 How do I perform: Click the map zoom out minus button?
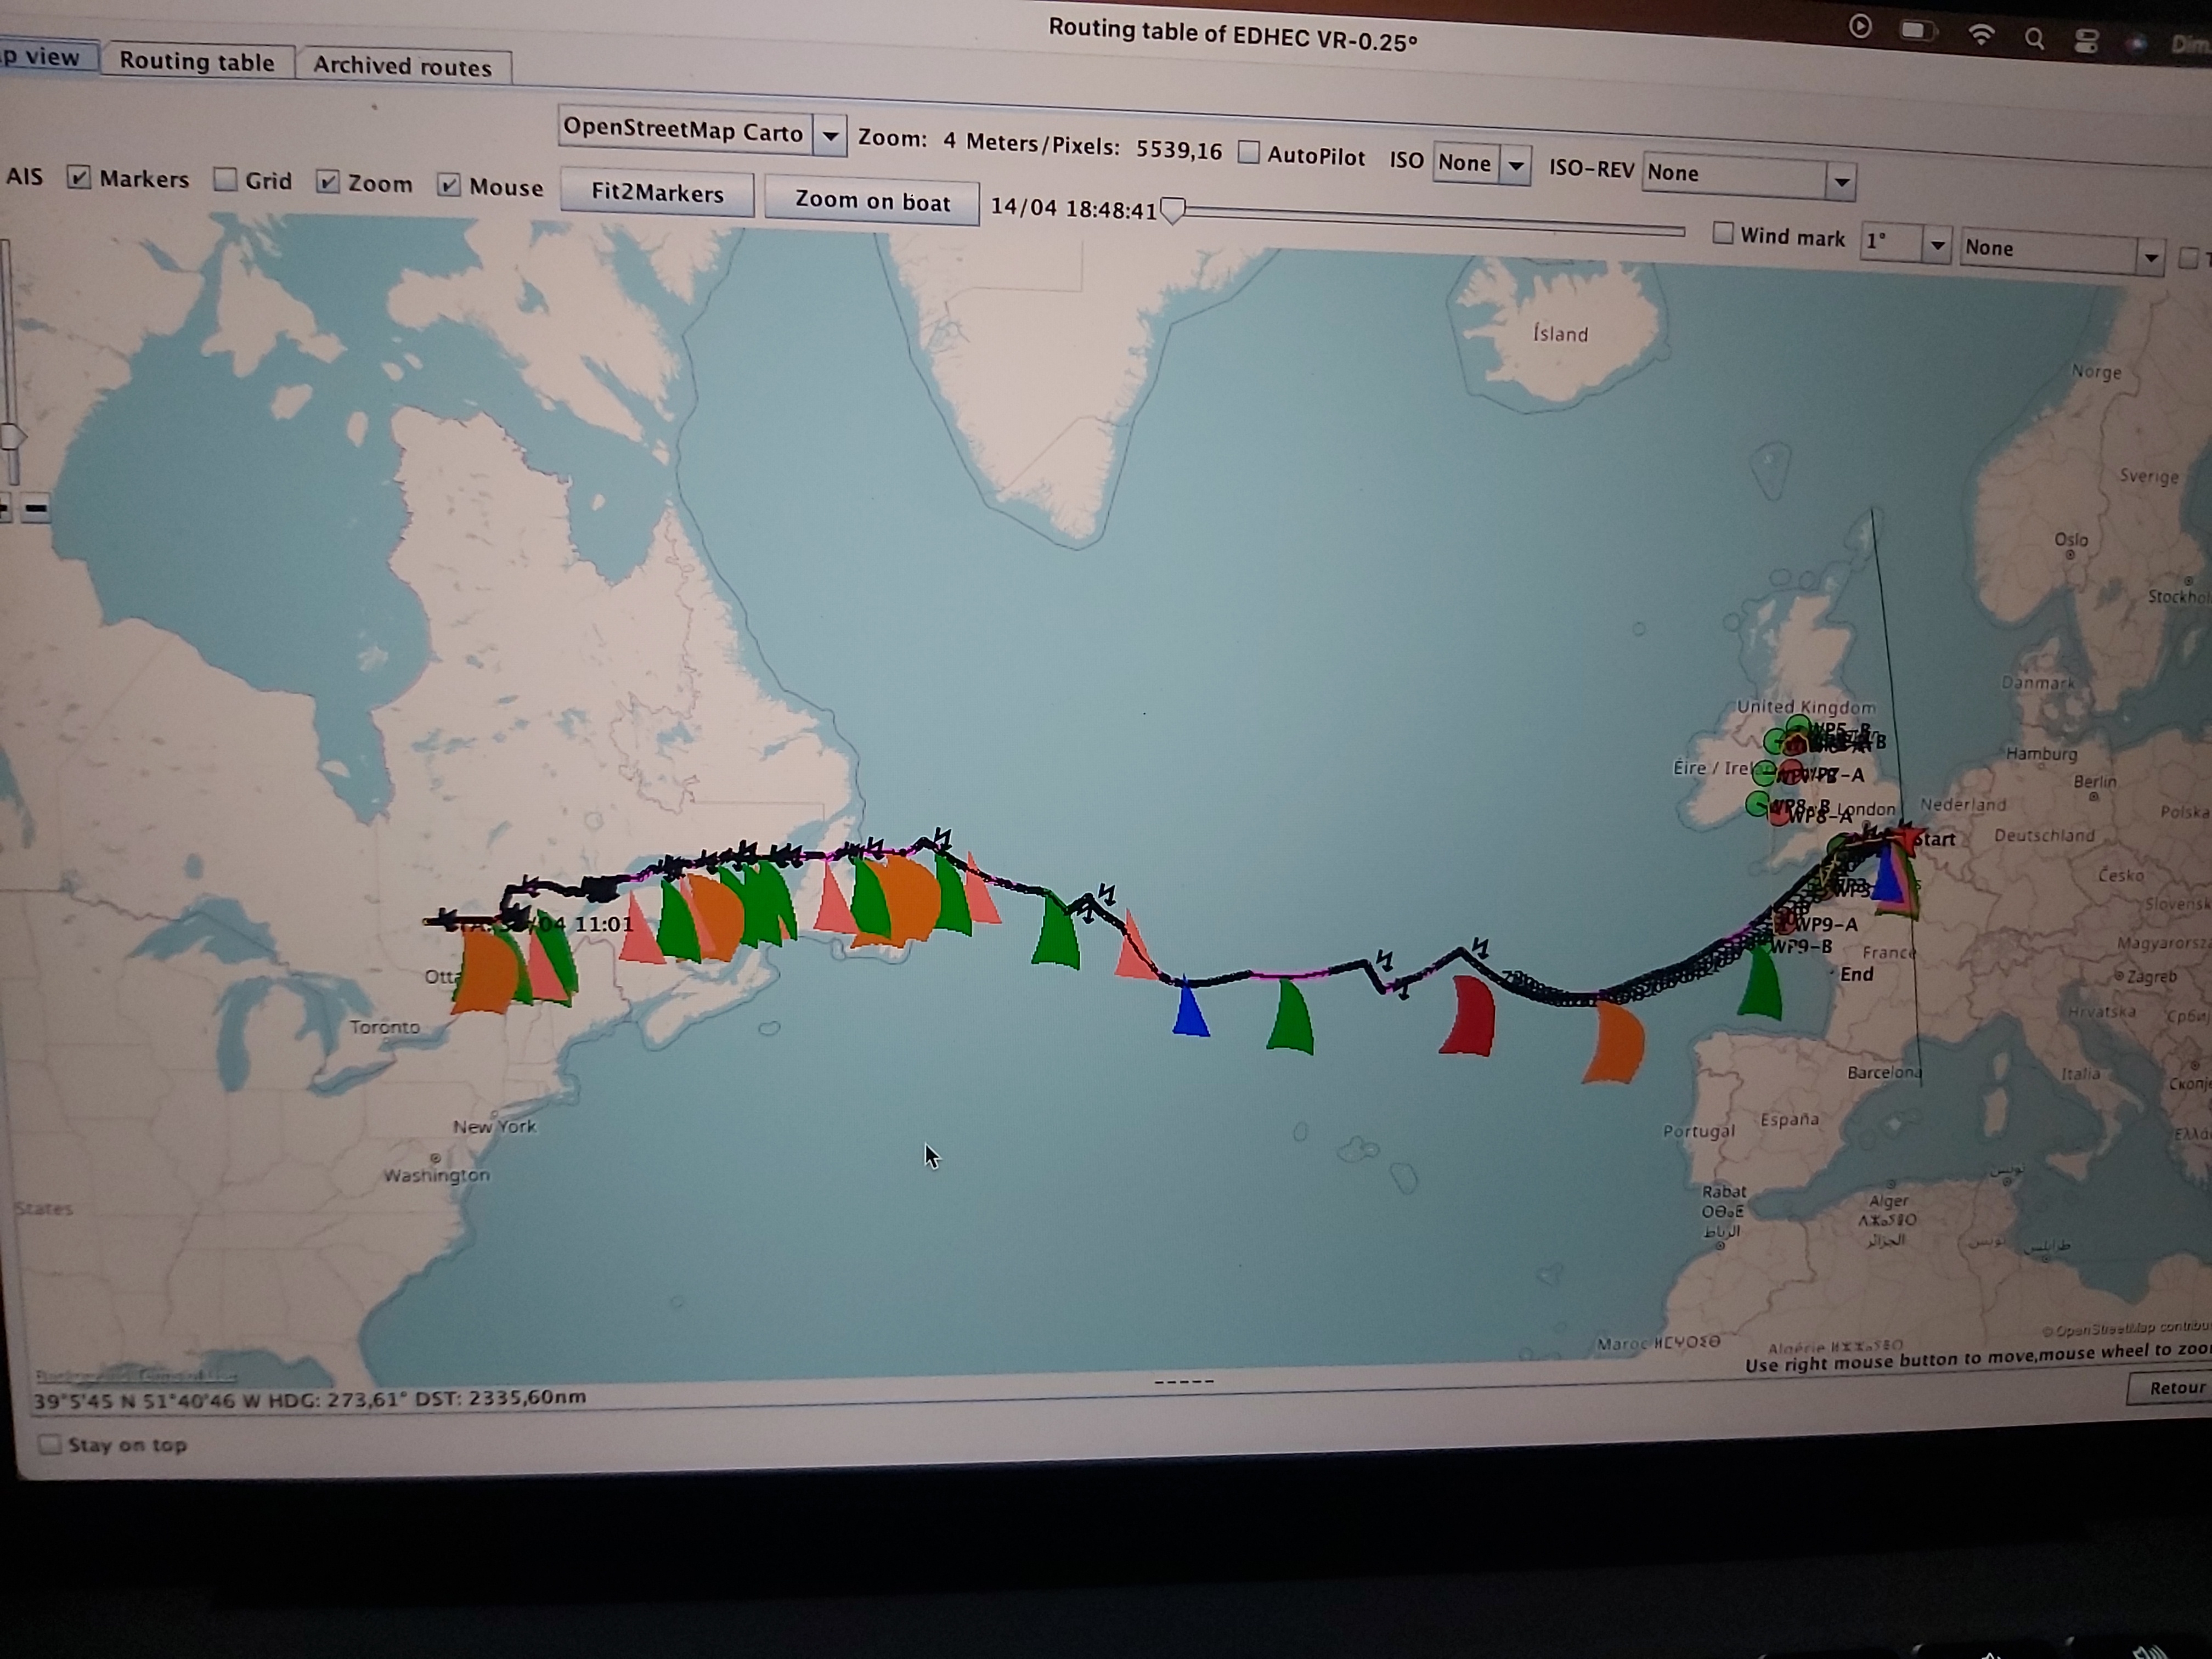36,509
